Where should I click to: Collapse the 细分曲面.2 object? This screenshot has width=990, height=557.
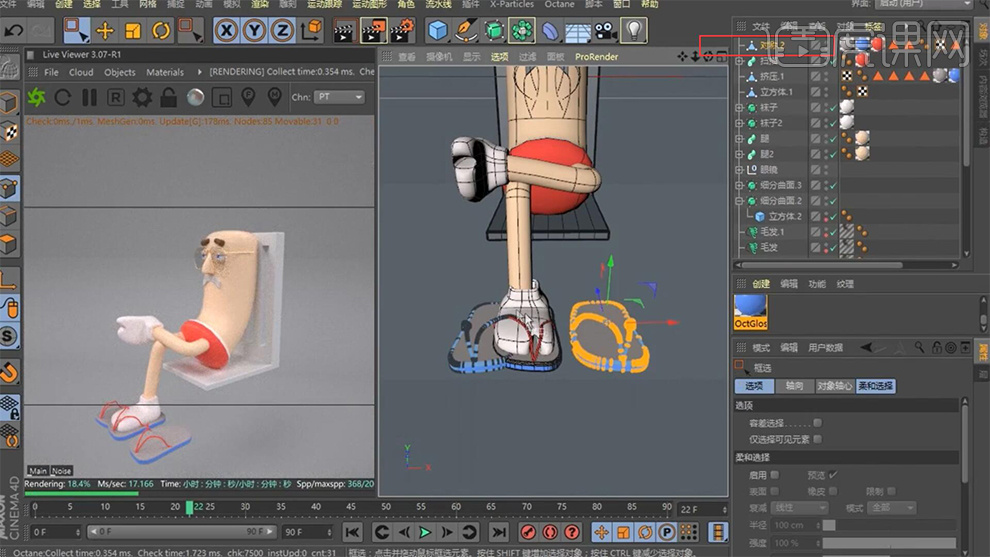point(739,201)
